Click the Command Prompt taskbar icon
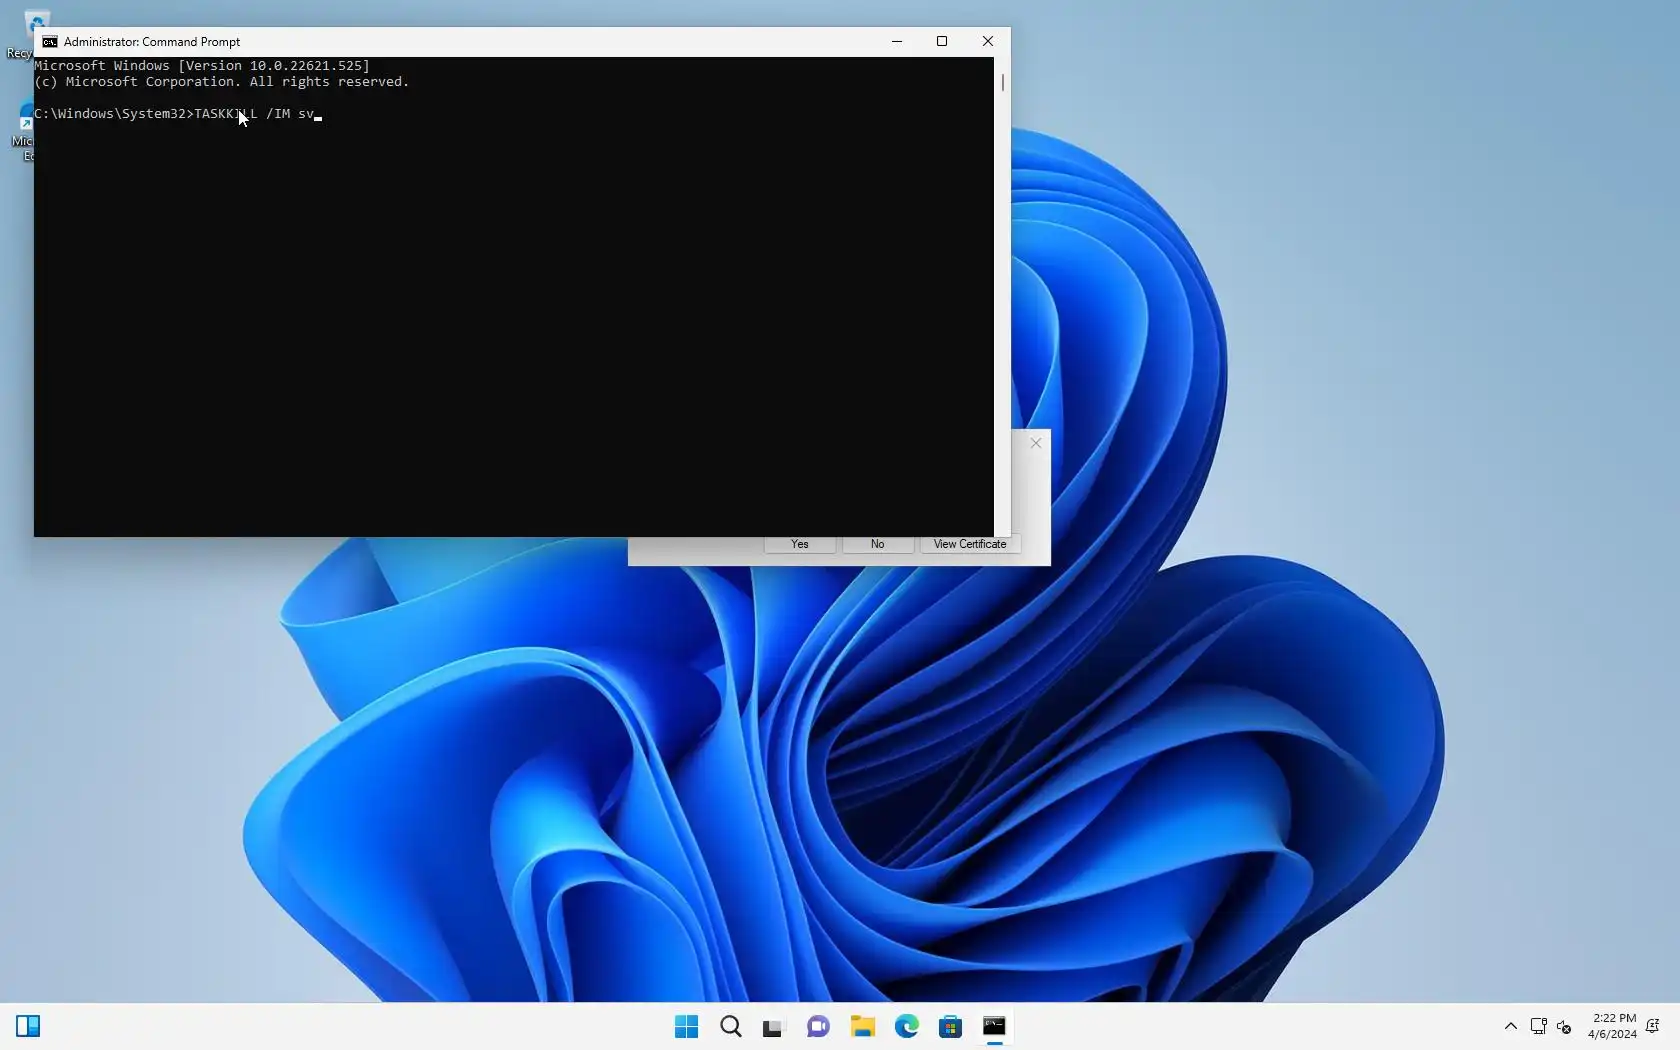Viewport: 1680px width, 1050px height. (x=994, y=1026)
